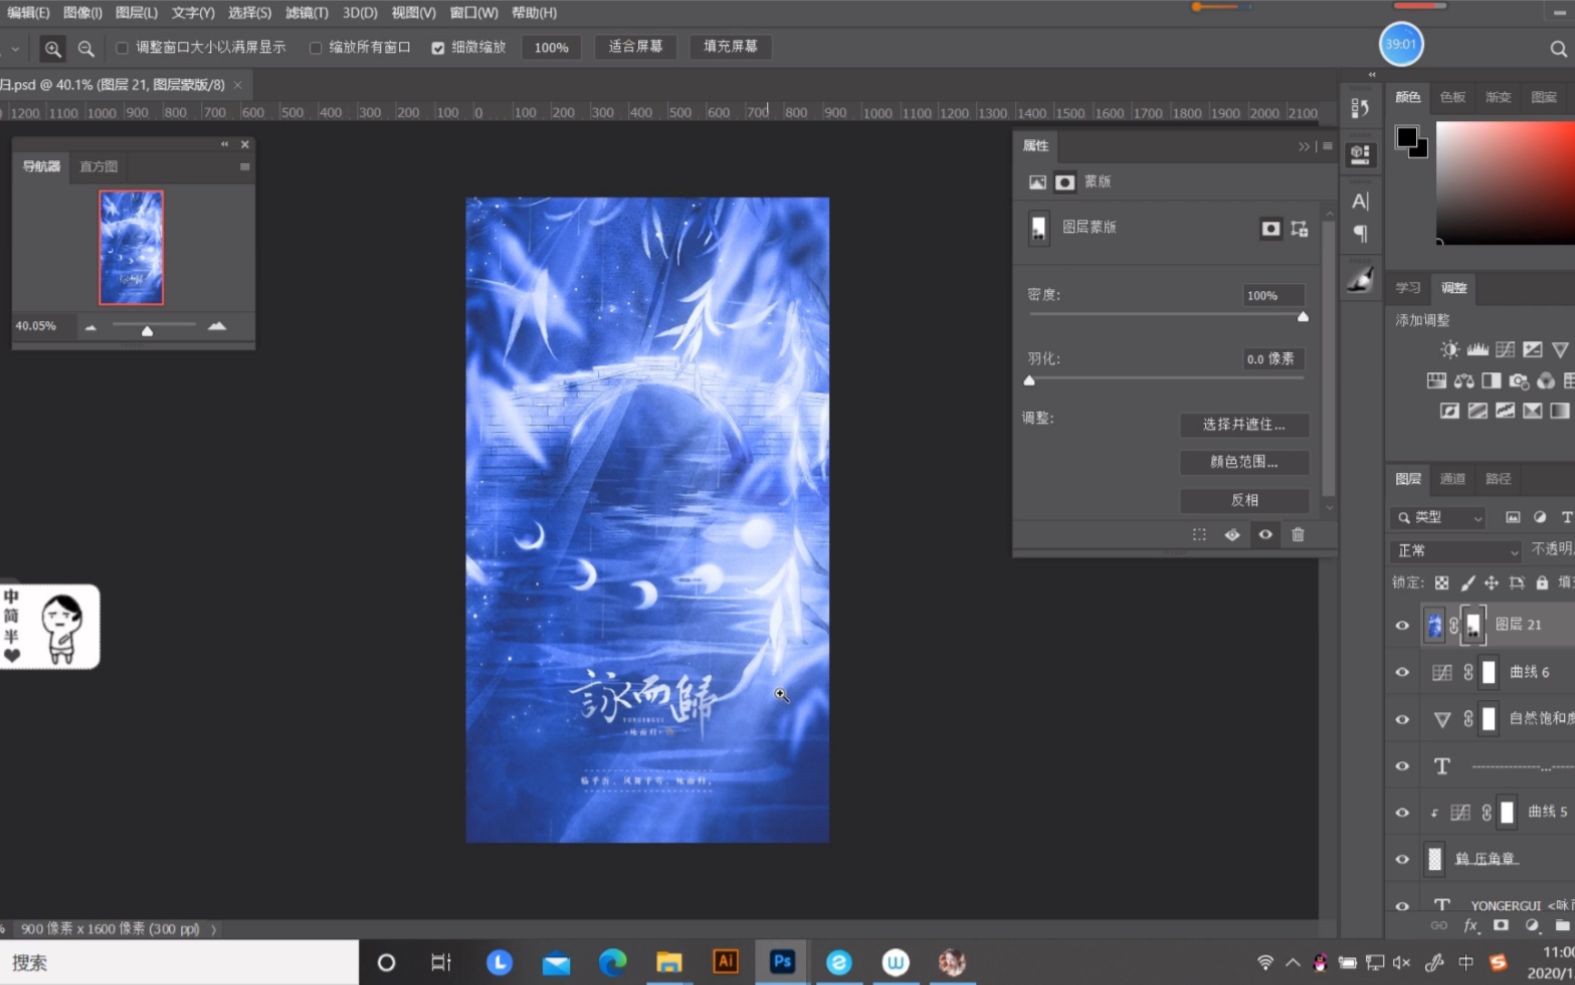Add a Posterize adjustment
Viewport: 1575px width, 985px height.
pos(1477,410)
